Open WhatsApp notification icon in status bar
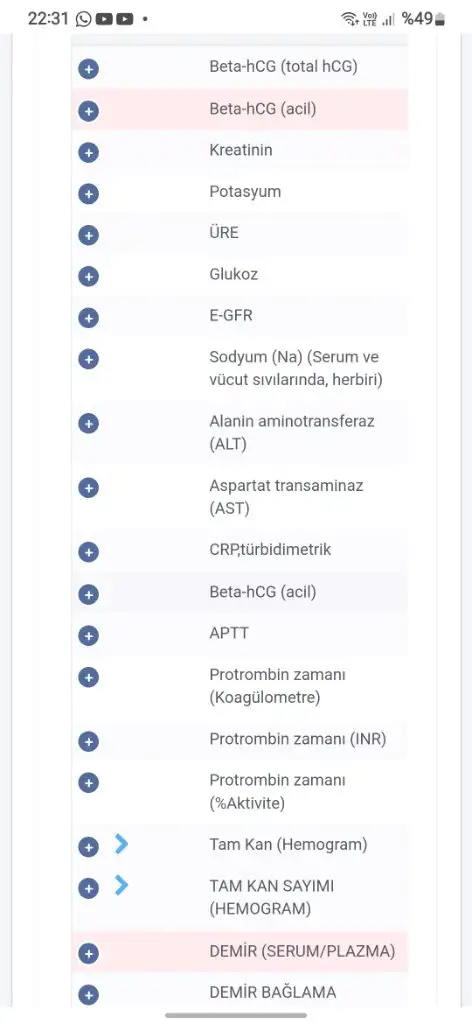This screenshot has width=472, height=1024. click(x=84, y=19)
